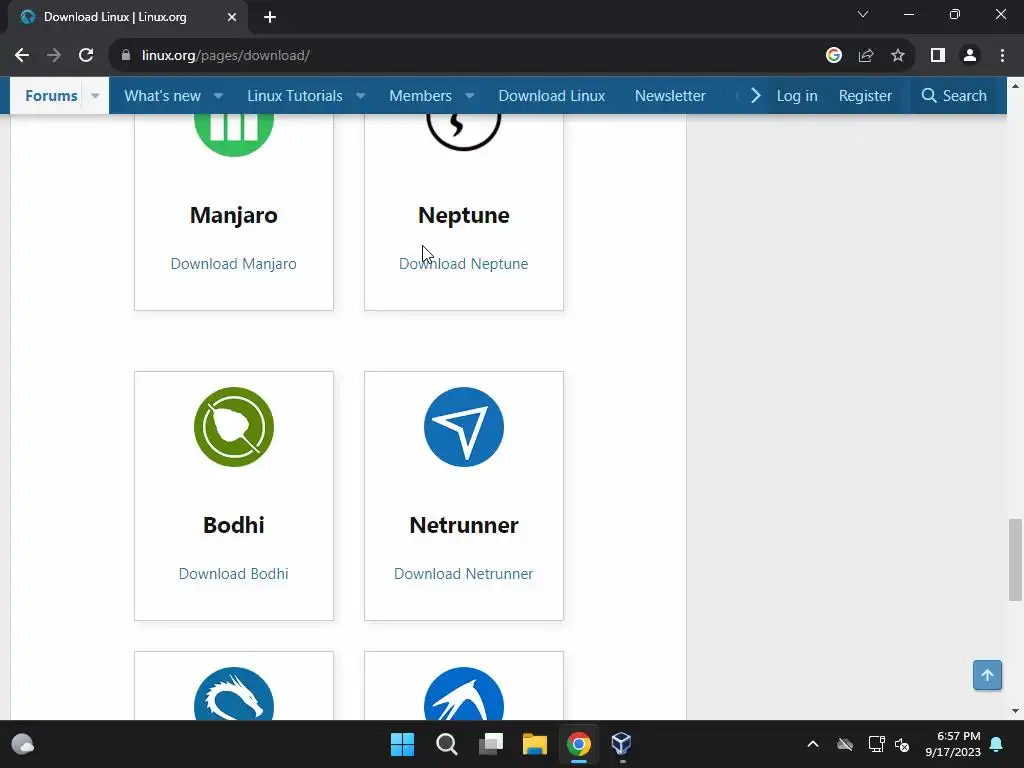Open the Members menu item
The height and width of the screenshot is (768, 1024).
tap(421, 96)
